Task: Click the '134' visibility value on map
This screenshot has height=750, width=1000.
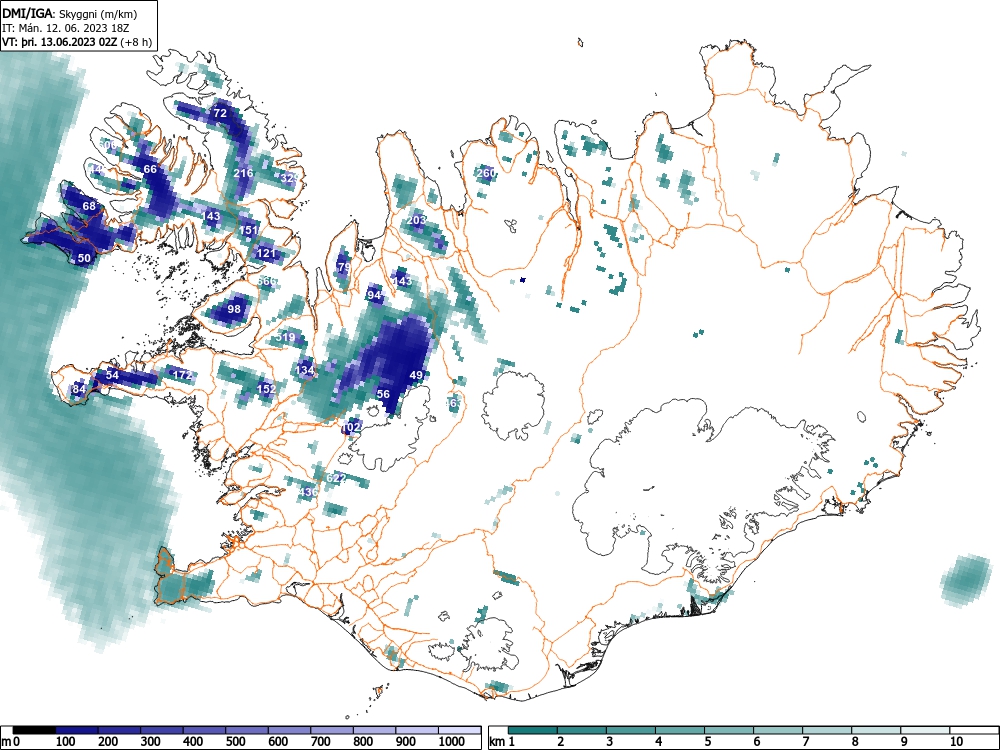Action: click(x=305, y=370)
